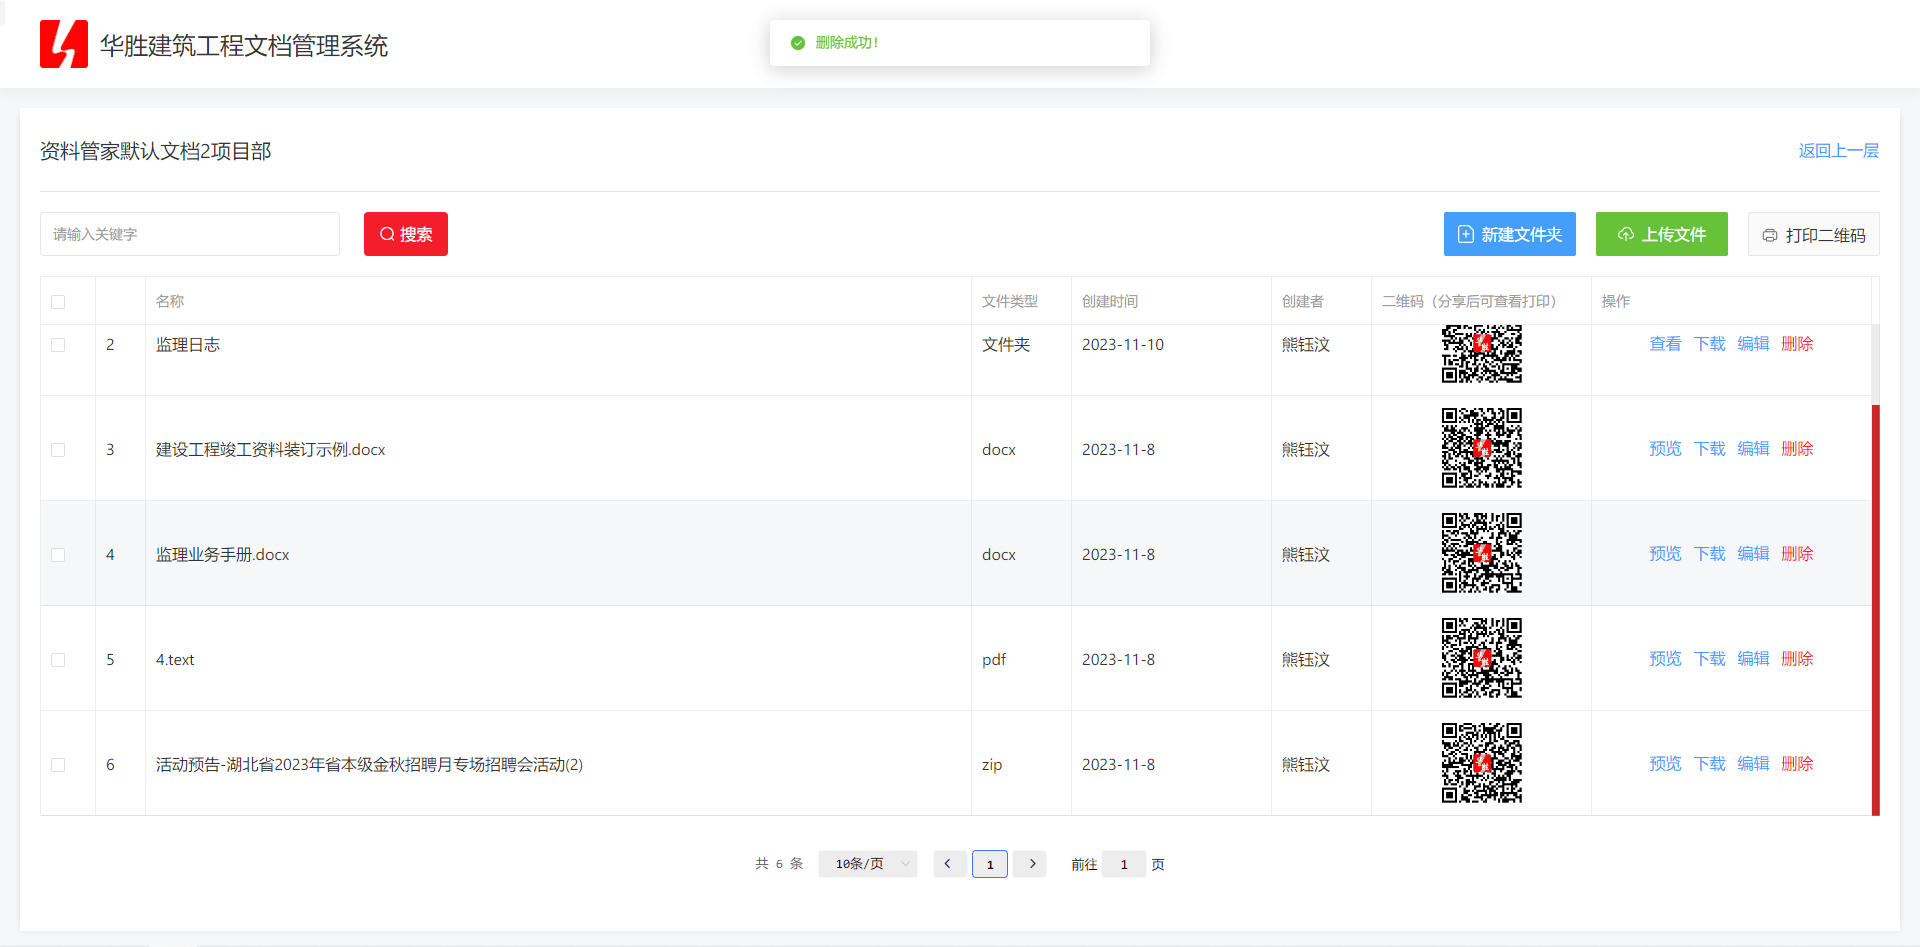Click the green success checkmark icon
This screenshot has height=947, width=1920.
pyautogui.click(x=798, y=43)
